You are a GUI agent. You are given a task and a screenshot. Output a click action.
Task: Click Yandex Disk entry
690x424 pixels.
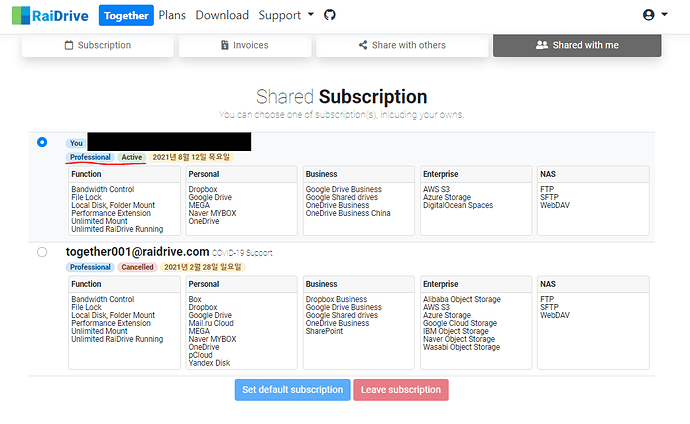pos(209,363)
